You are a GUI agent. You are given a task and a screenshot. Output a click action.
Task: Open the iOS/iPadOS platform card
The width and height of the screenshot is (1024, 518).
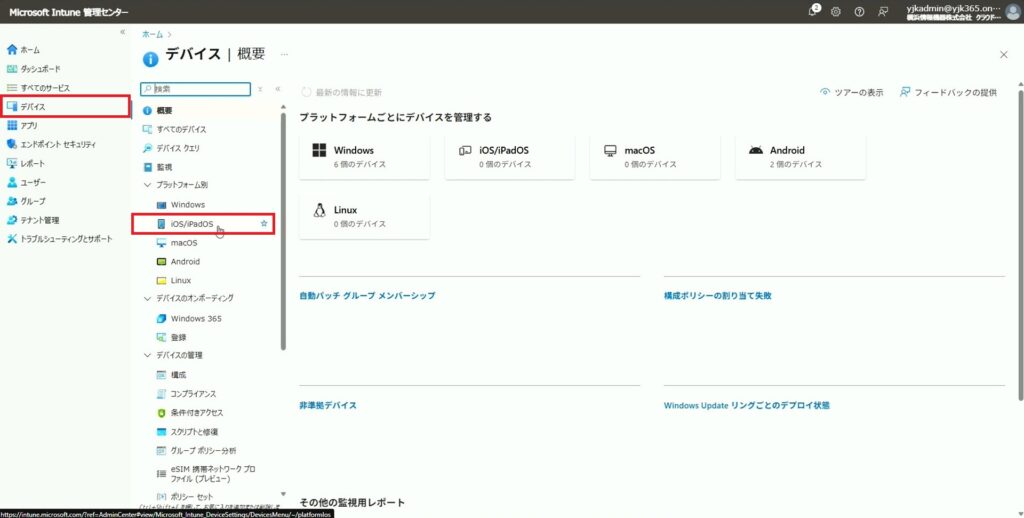(510, 157)
